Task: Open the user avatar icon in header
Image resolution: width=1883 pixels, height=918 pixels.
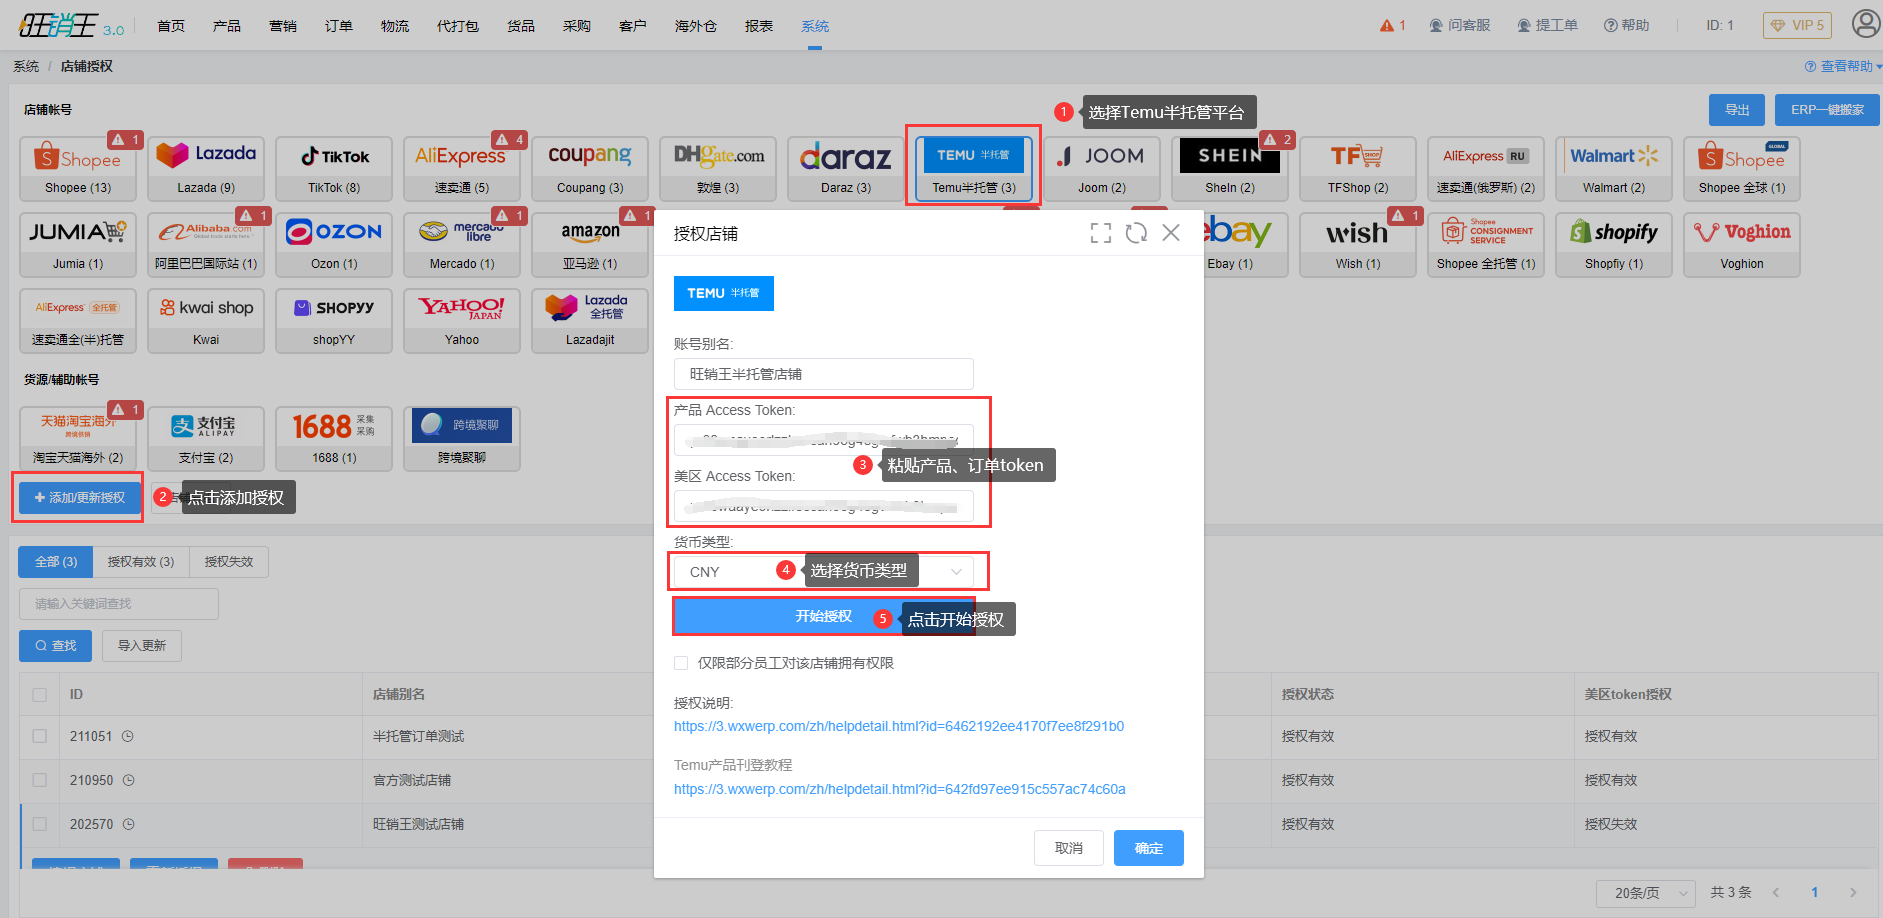Action: [1866, 24]
